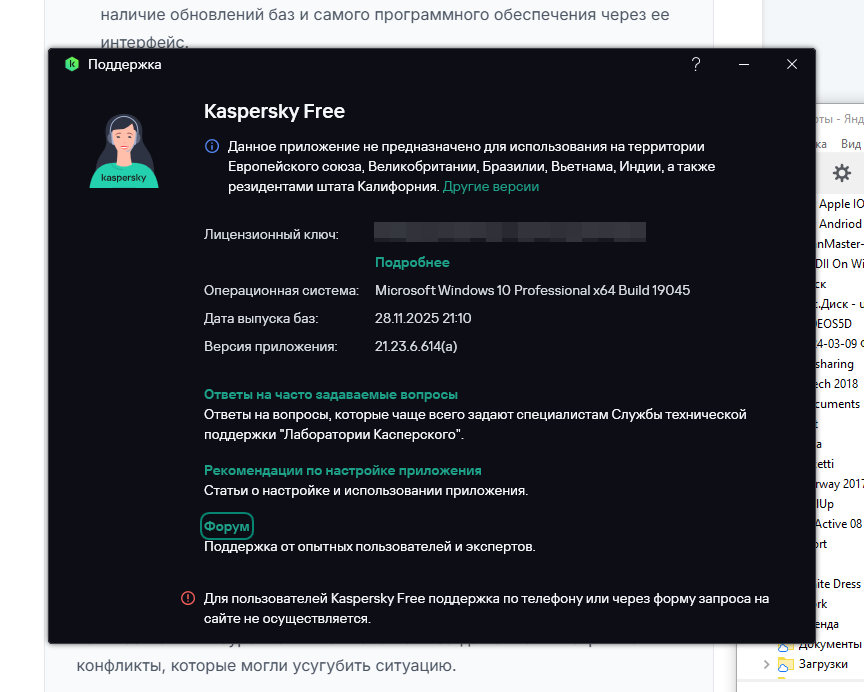Open Ответы на часто задаваемые вопросы

331,394
